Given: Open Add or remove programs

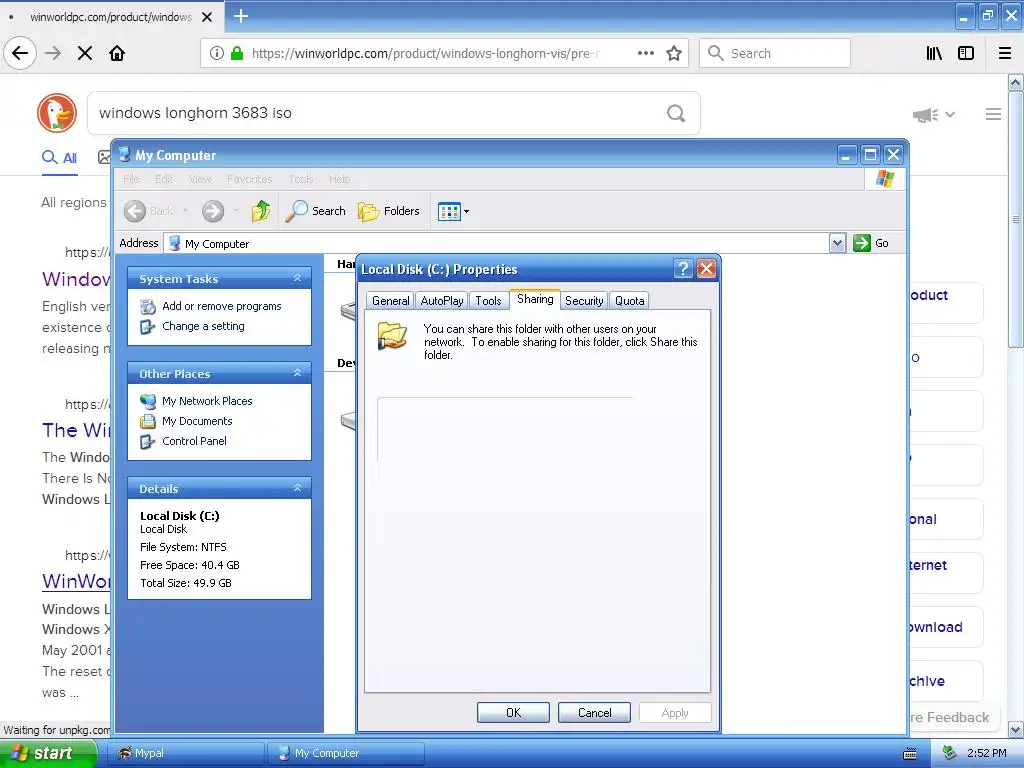Looking at the screenshot, I should 221,306.
